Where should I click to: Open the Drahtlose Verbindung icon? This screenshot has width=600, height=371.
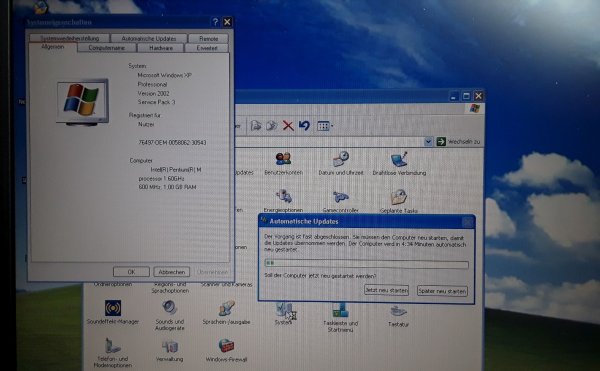click(x=399, y=163)
